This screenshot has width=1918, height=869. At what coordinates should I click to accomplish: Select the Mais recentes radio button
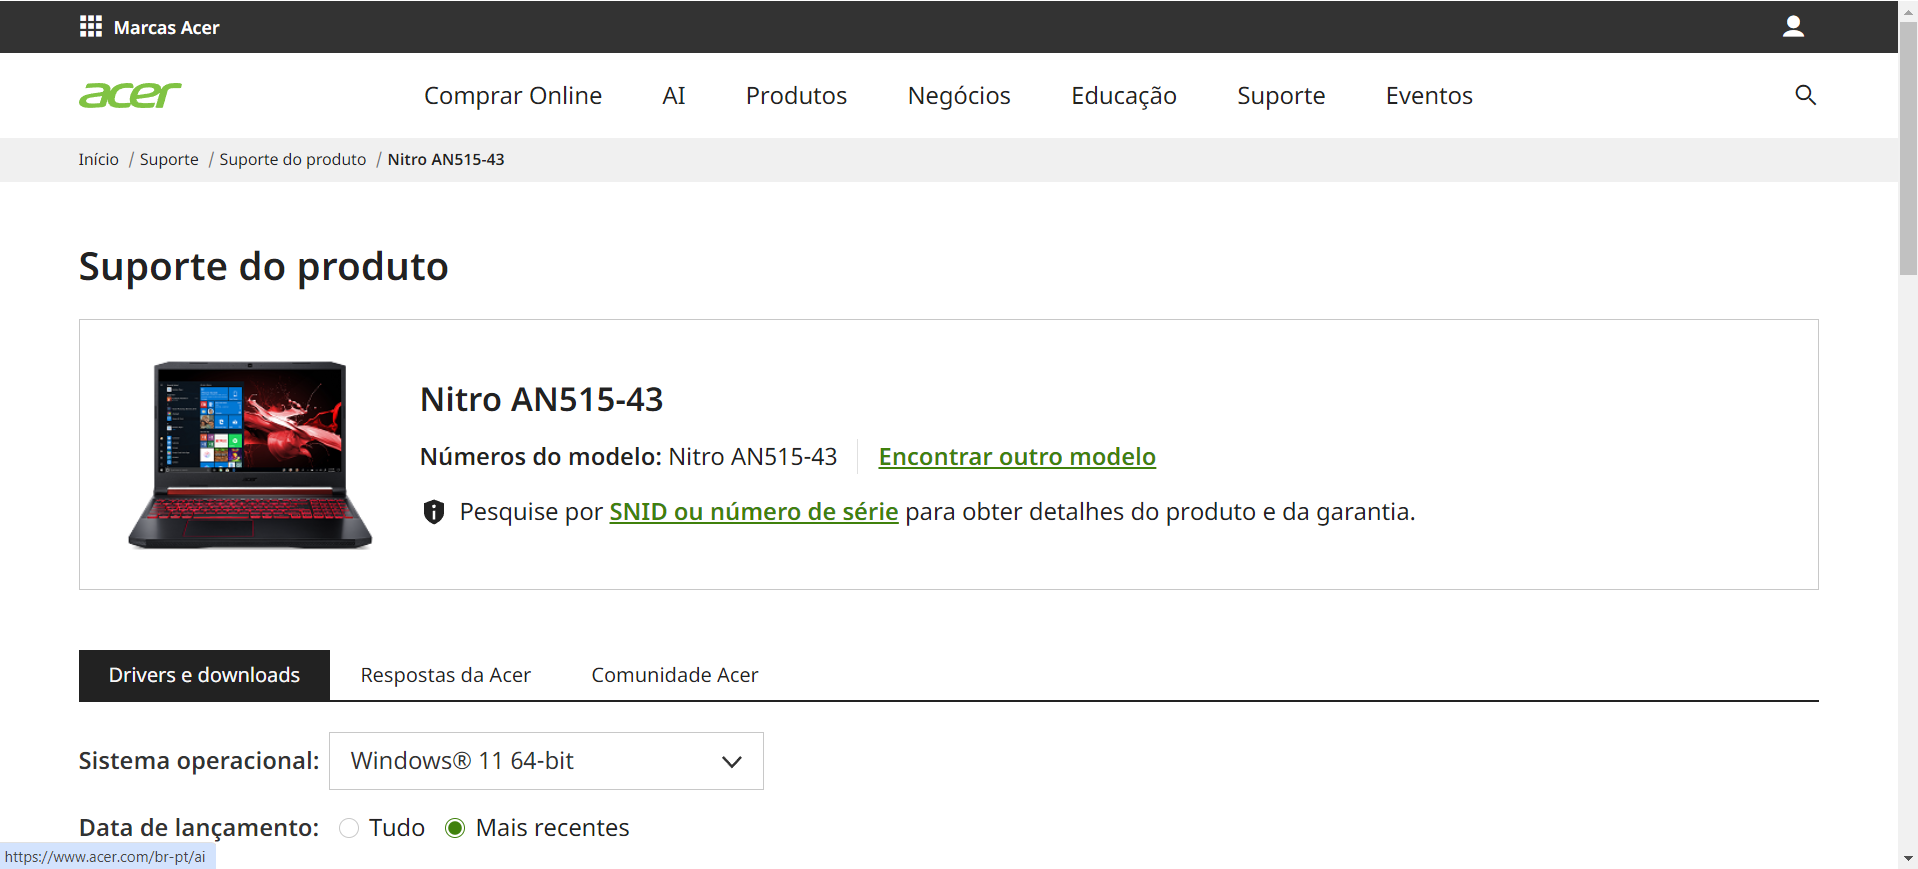point(455,828)
